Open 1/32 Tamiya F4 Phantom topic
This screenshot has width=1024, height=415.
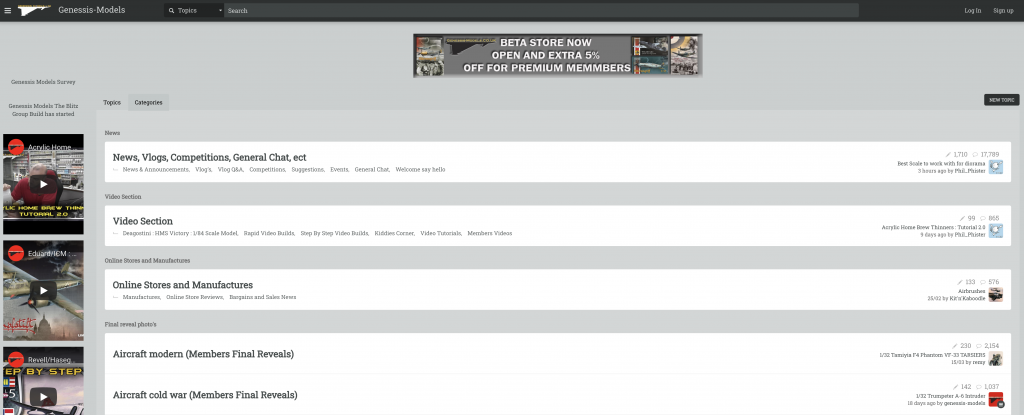(x=933, y=355)
